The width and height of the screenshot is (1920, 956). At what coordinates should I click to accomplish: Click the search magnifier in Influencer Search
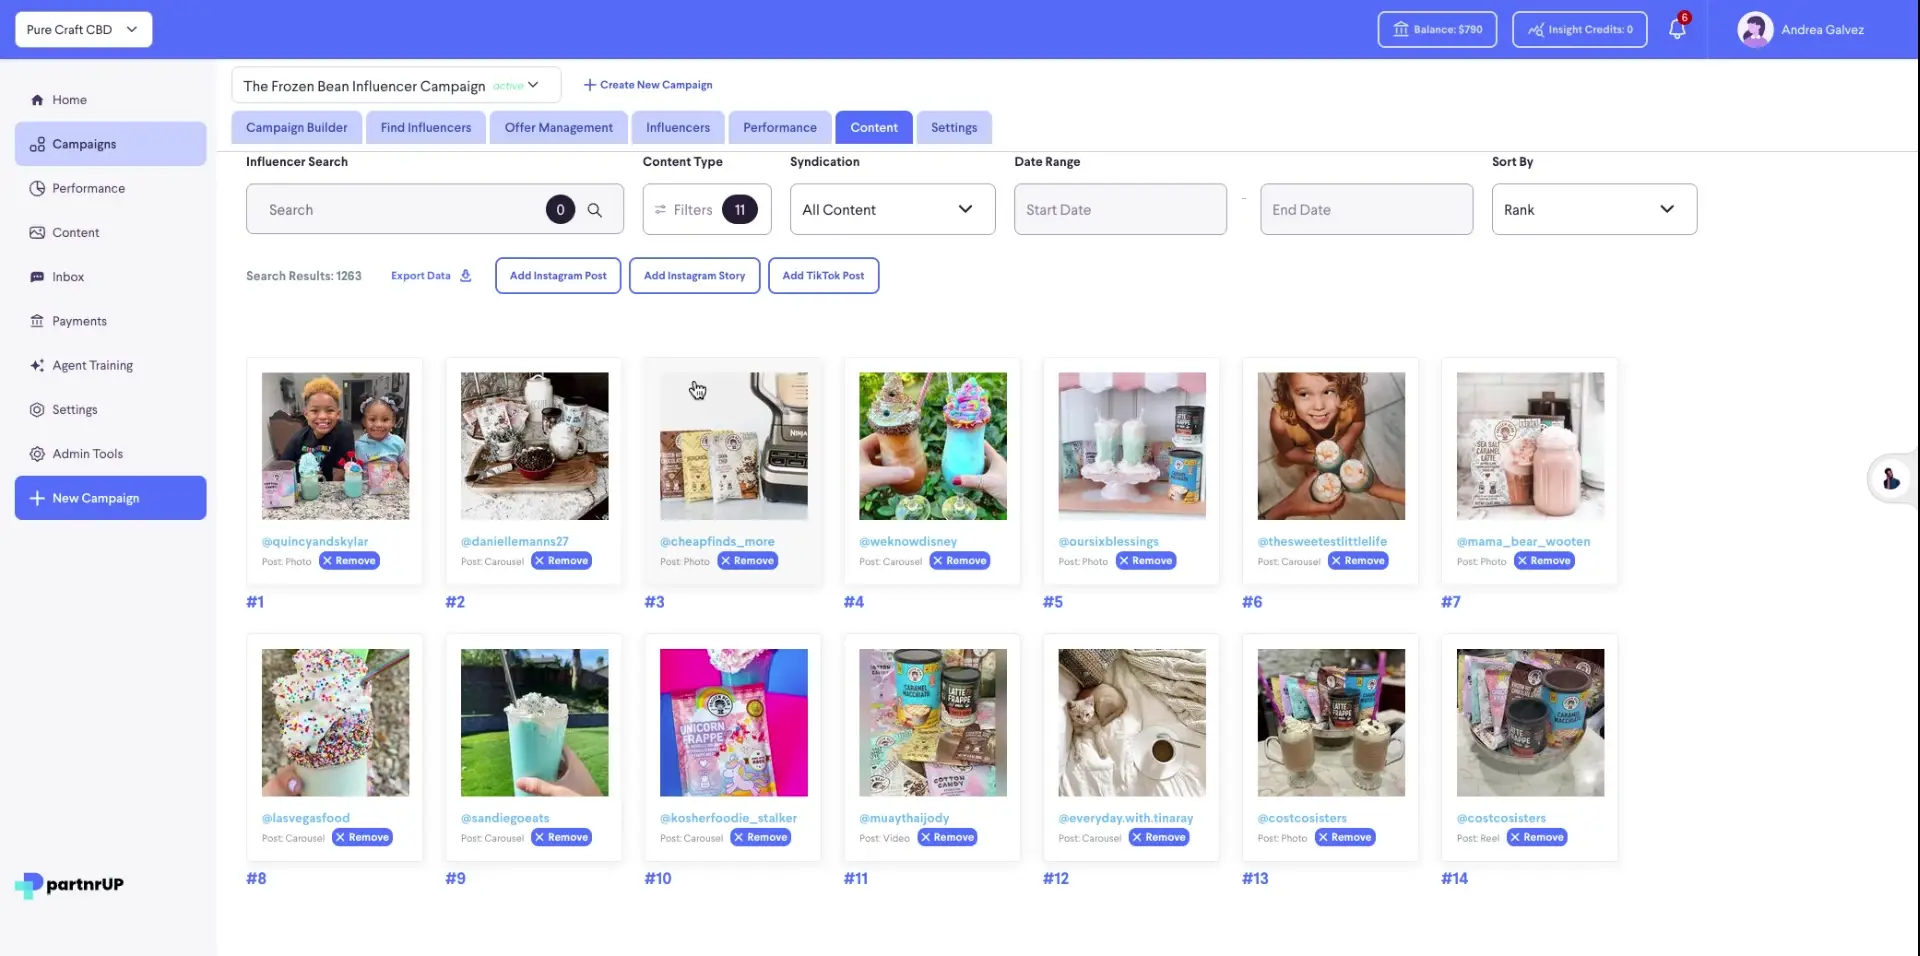point(595,209)
